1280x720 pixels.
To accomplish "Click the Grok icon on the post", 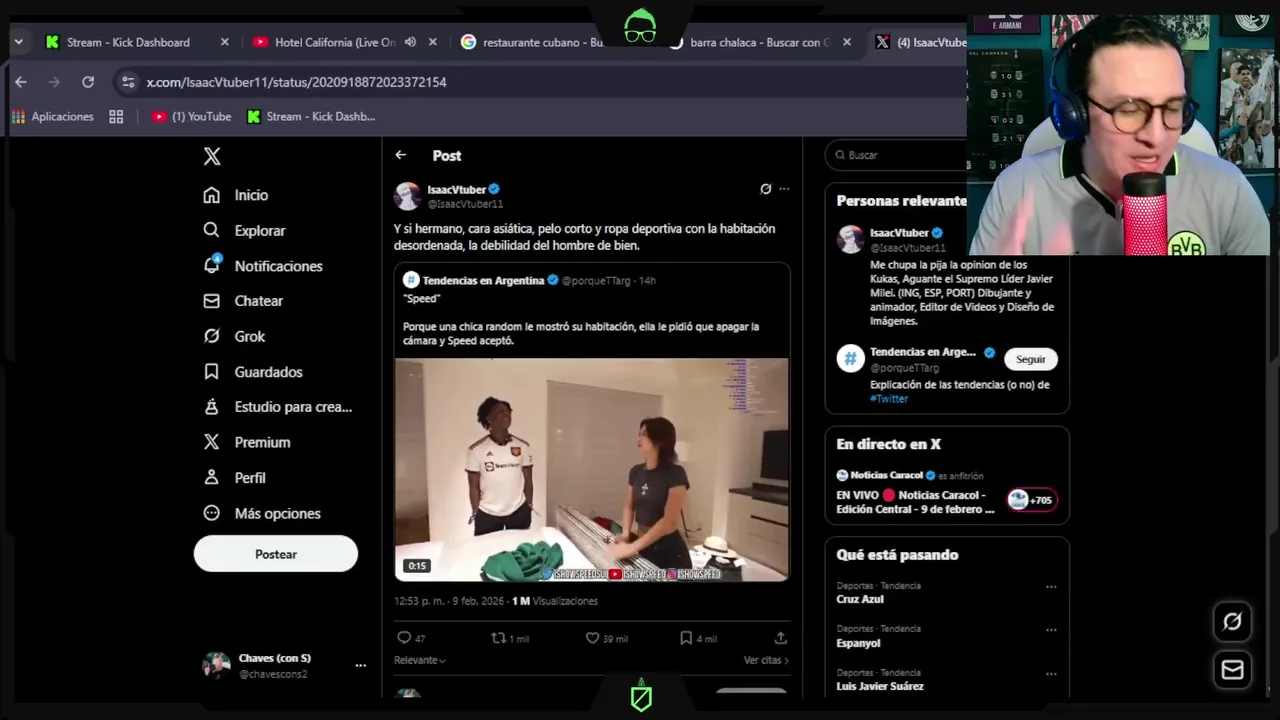I will 766,189.
